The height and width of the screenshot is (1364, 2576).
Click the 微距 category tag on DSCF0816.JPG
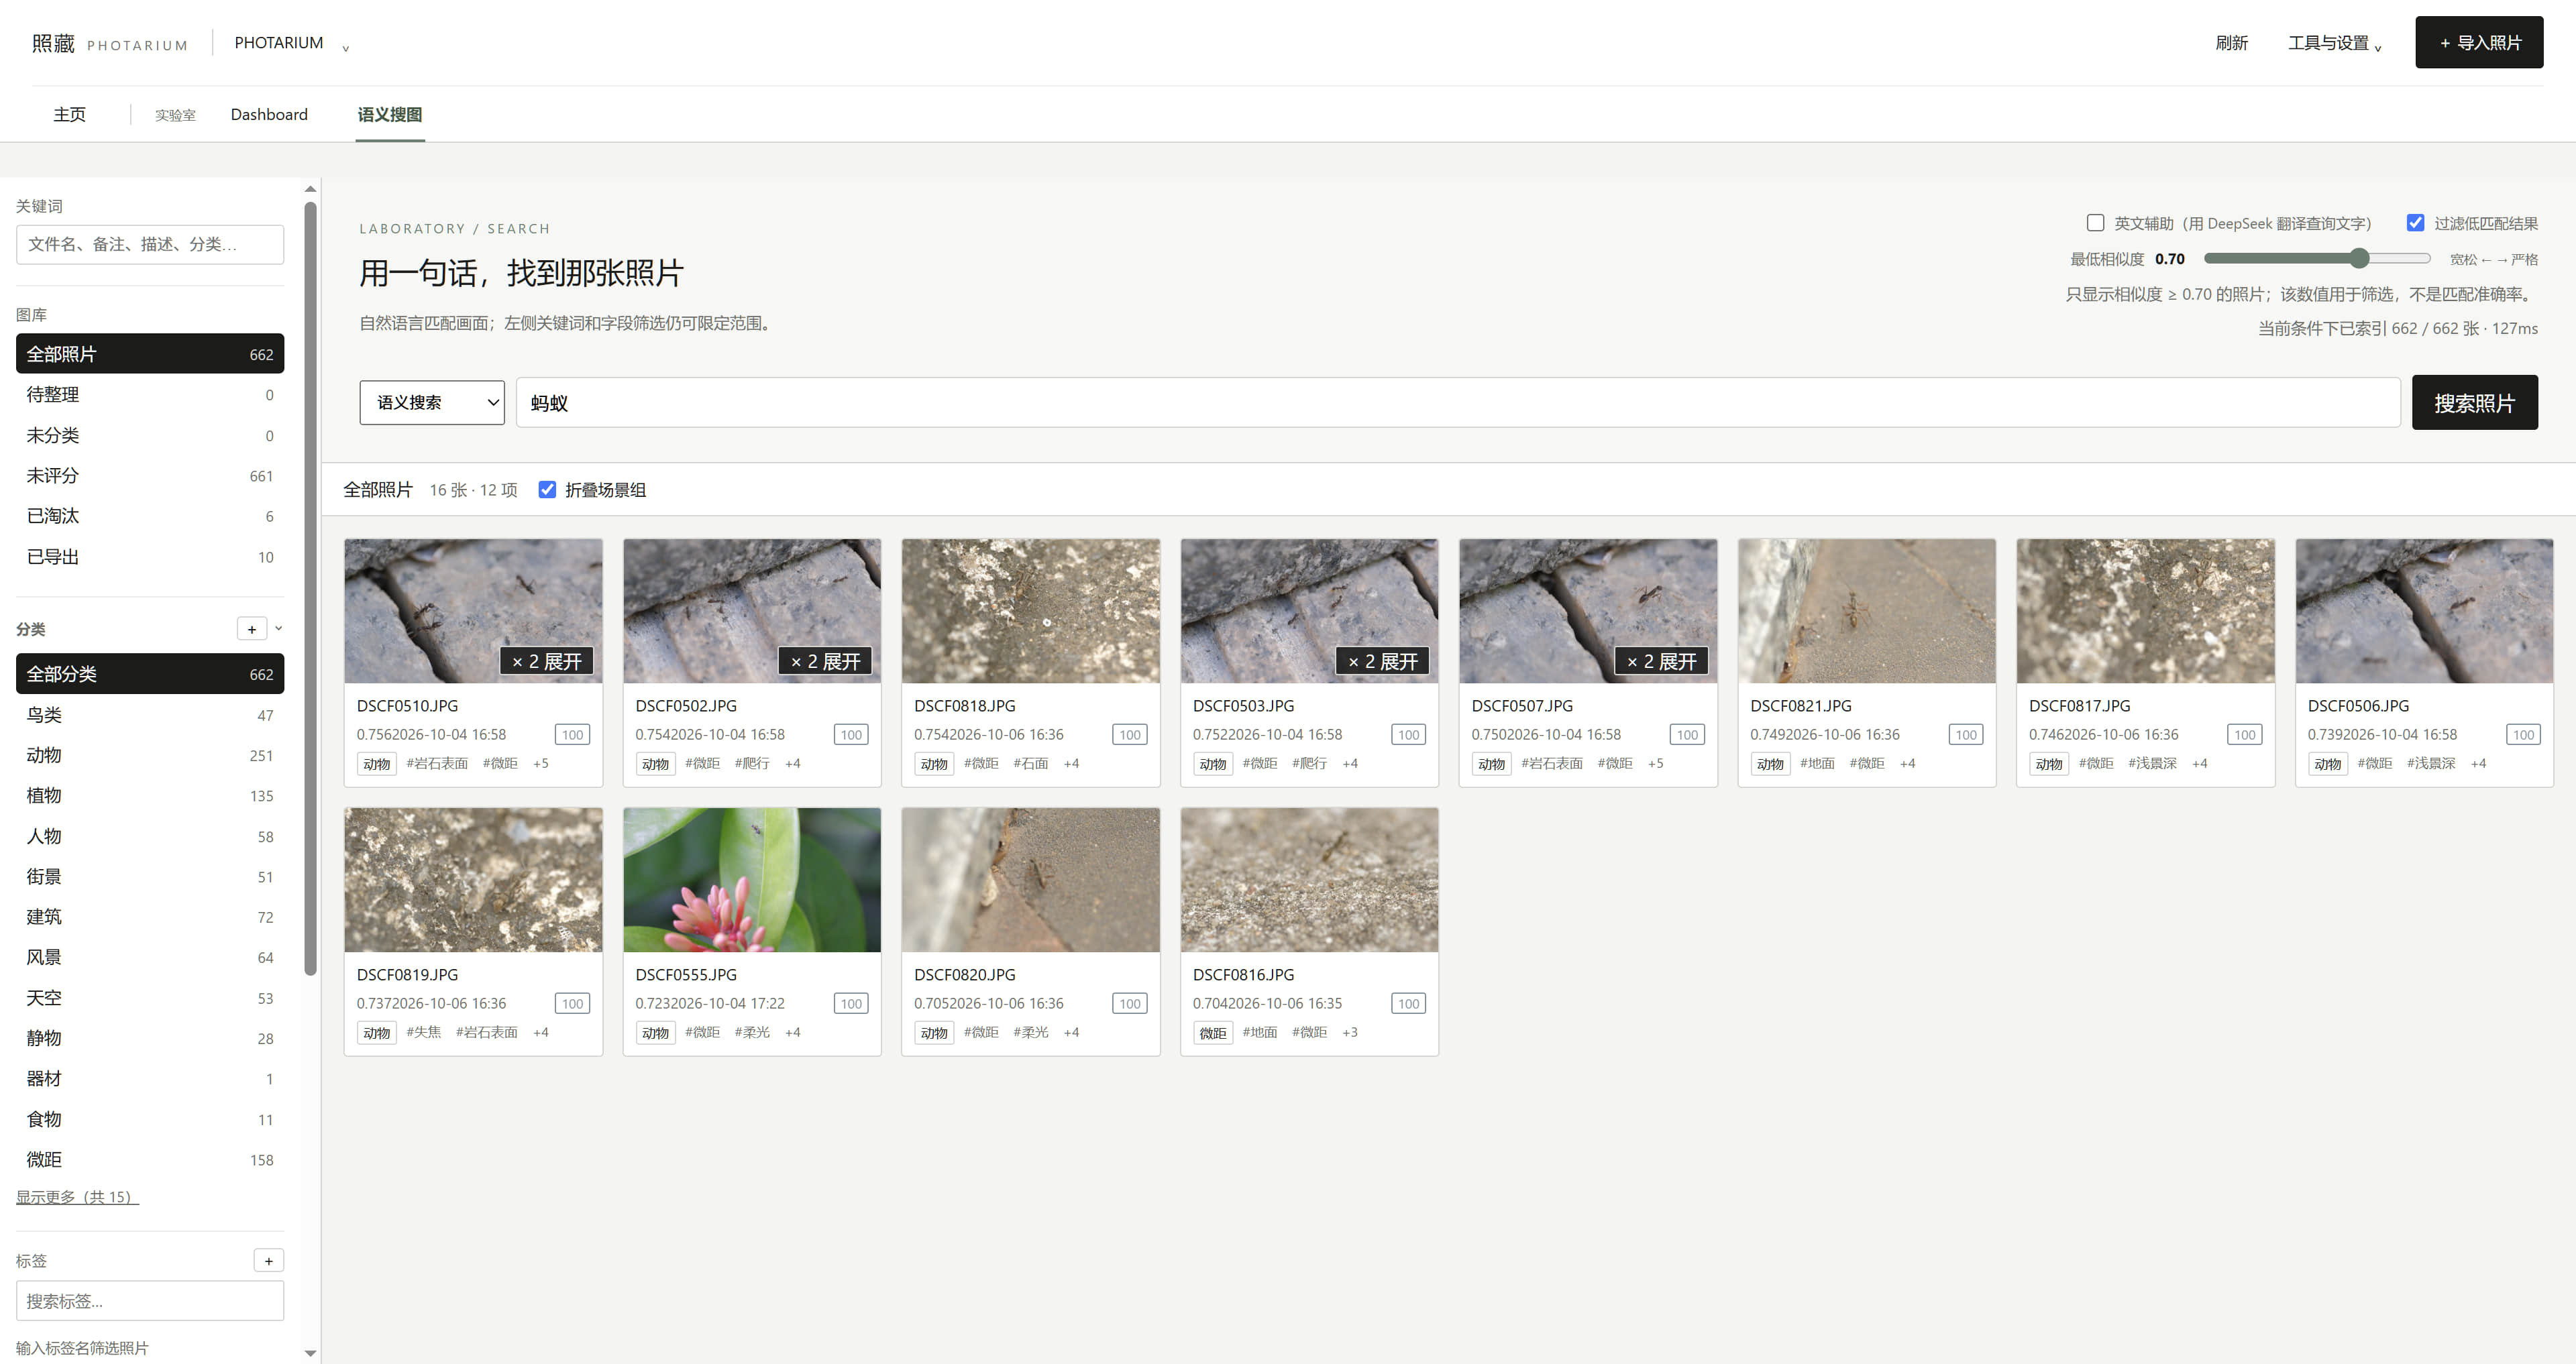[x=1213, y=1033]
